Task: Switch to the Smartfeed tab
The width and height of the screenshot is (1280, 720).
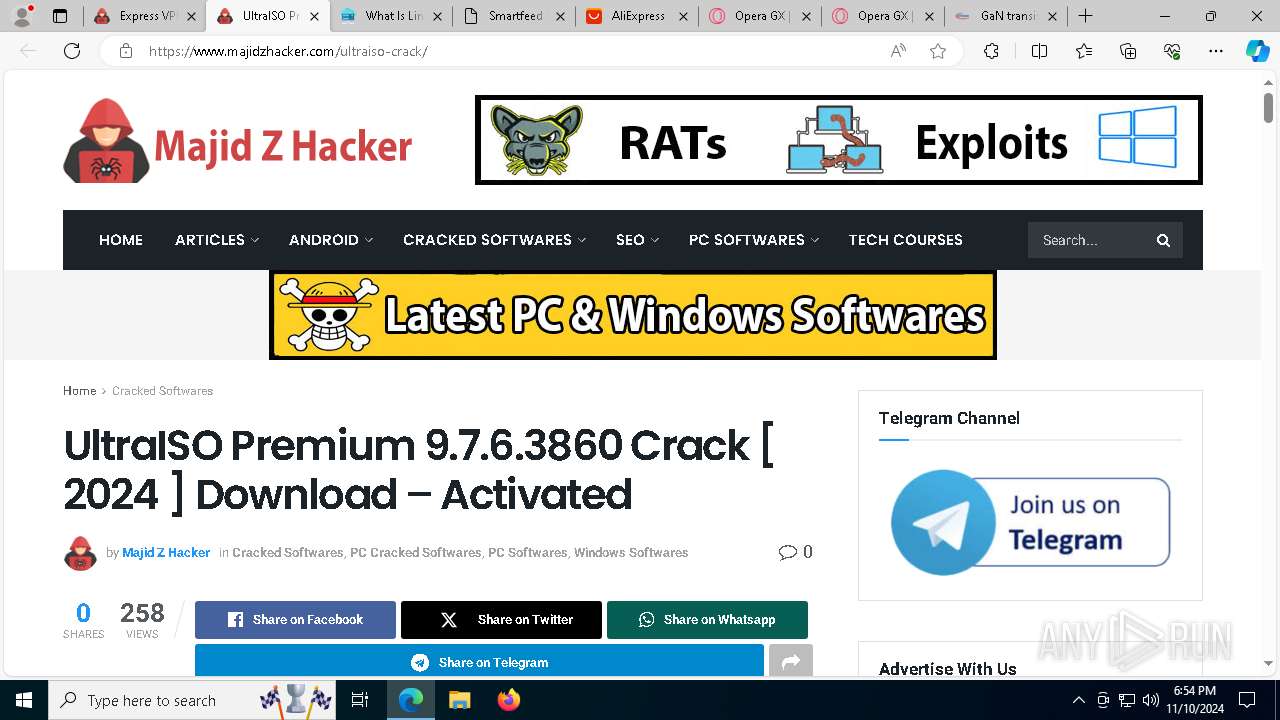Action: tap(514, 16)
